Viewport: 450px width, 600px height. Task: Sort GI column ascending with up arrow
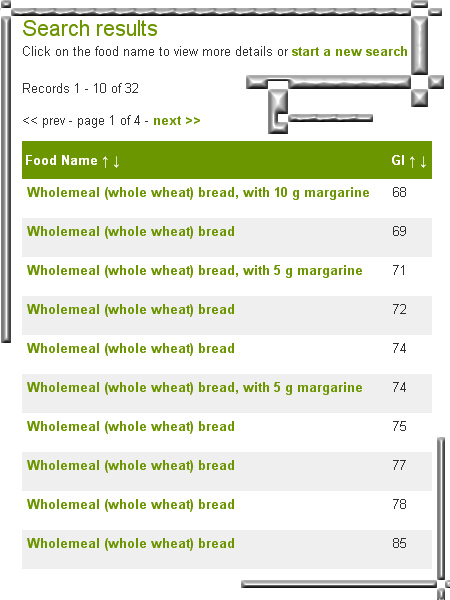click(x=412, y=161)
